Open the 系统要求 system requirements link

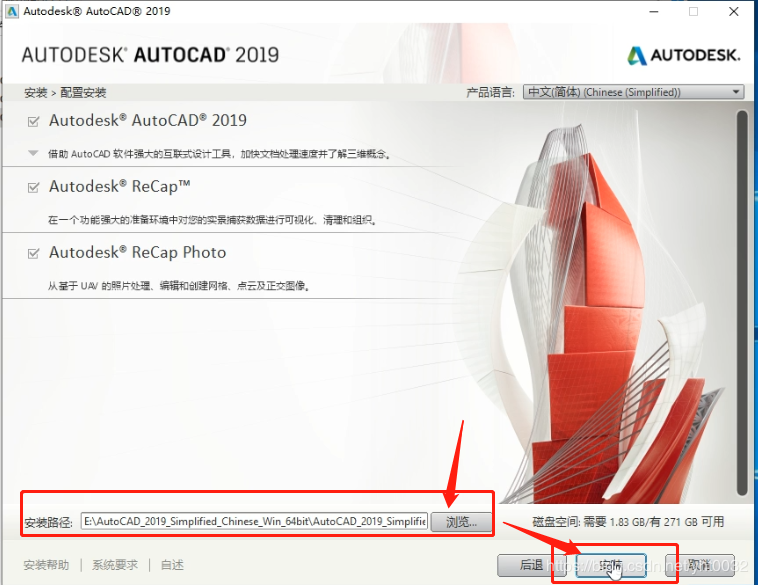[x=115, y=565]
